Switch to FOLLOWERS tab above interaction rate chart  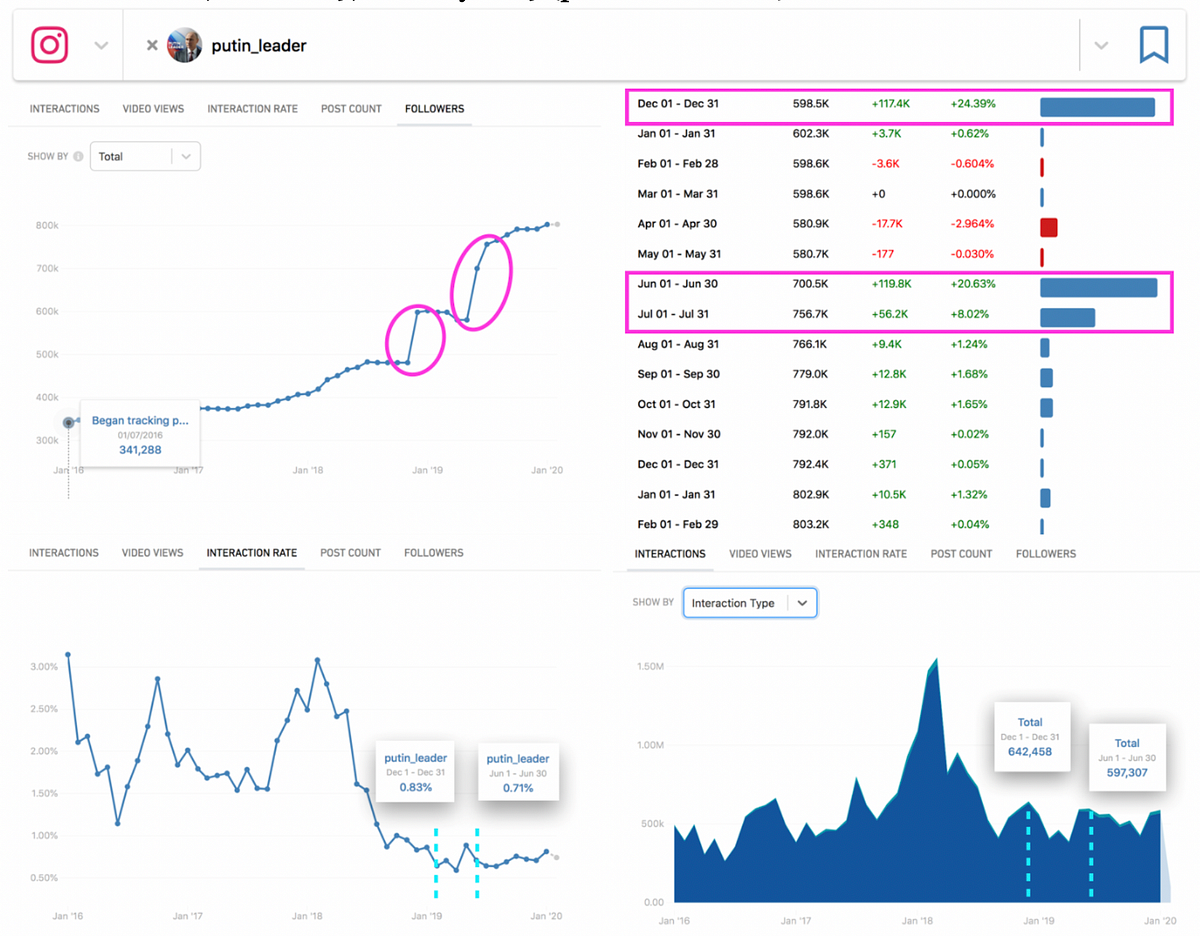coord(434,553)
